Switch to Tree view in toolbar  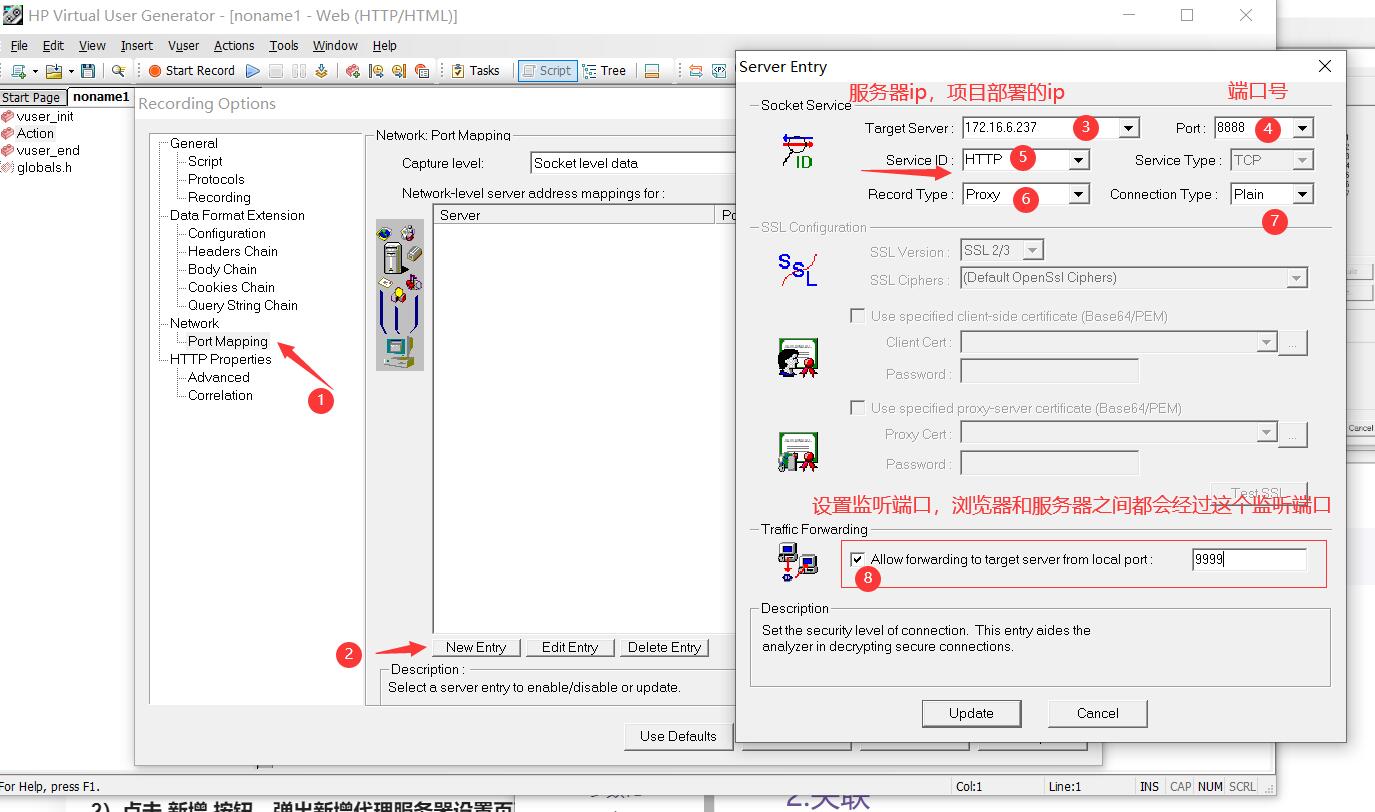click(604, 70)
